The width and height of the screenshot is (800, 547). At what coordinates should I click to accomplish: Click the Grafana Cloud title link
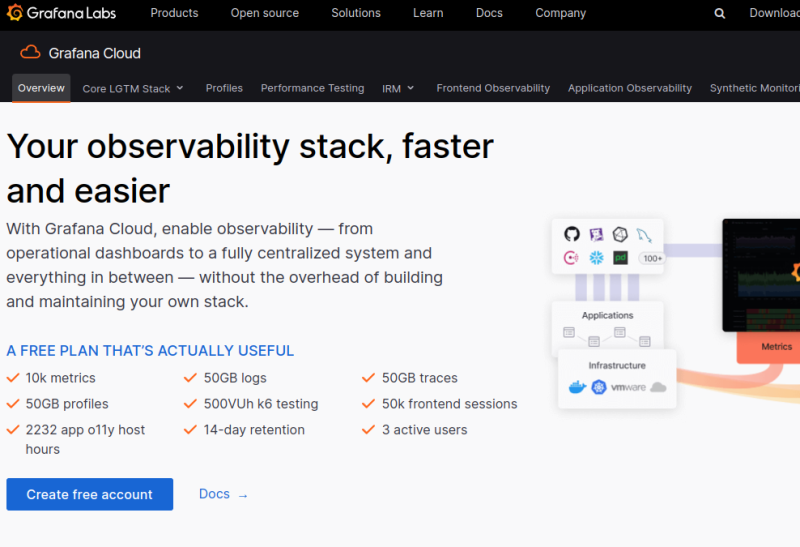(94, 53)
